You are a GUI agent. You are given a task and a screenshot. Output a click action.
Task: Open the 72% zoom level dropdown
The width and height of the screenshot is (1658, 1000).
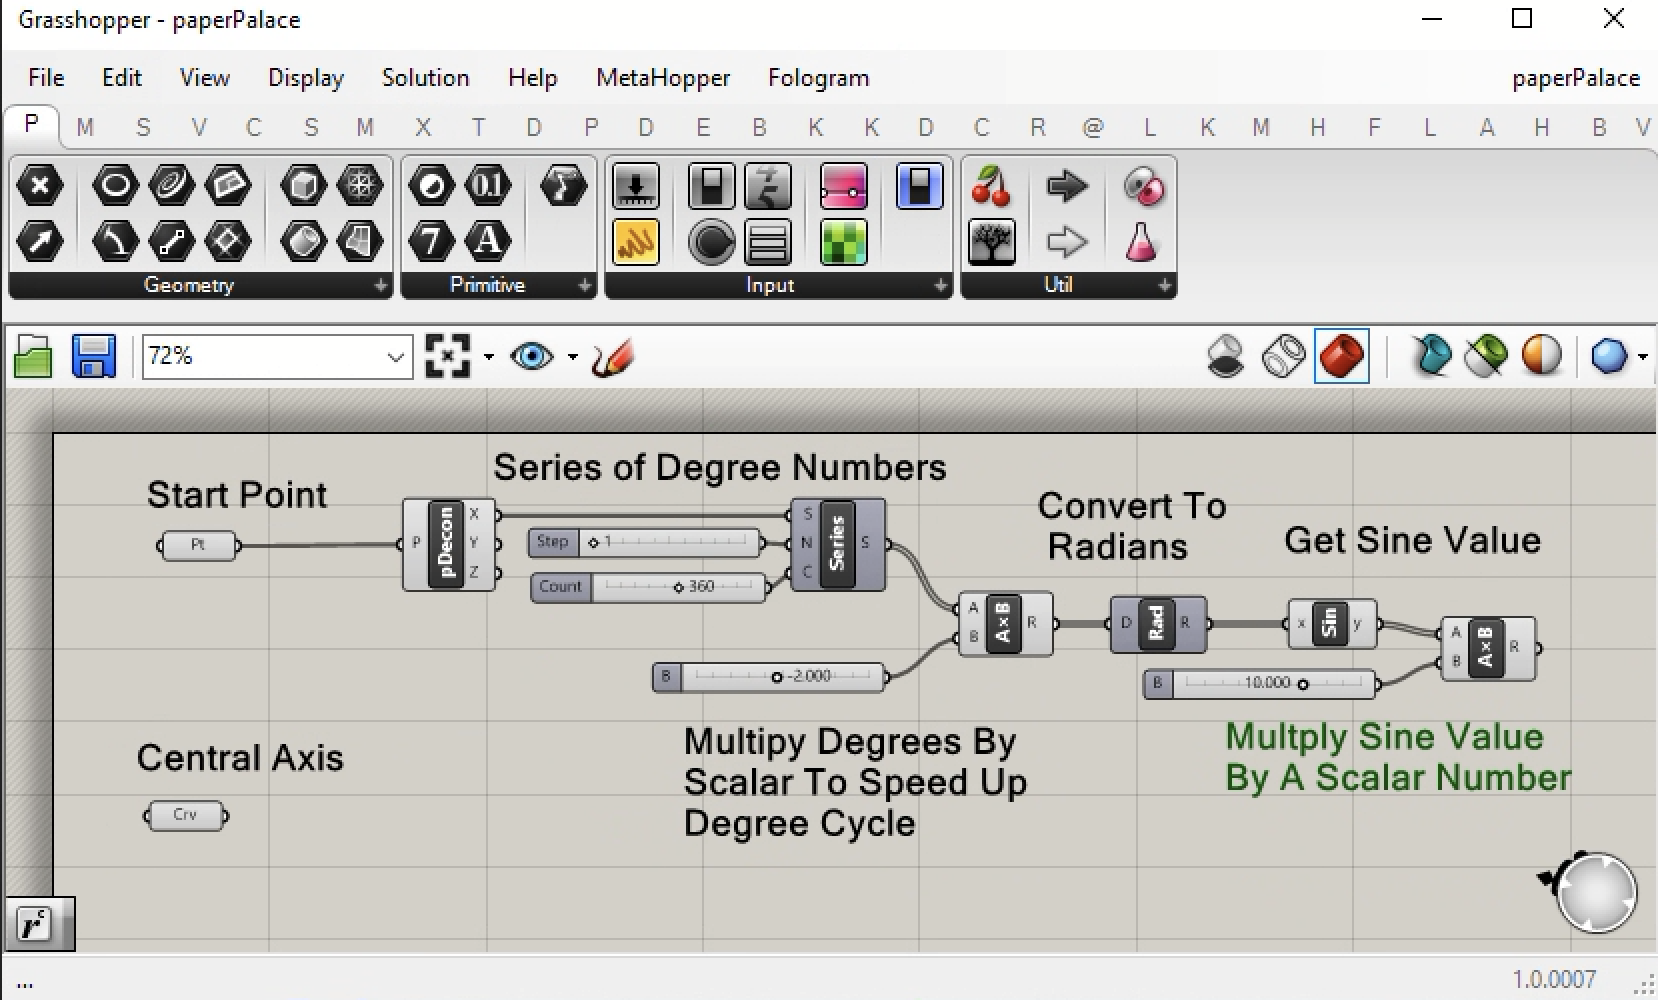[396, 357]
